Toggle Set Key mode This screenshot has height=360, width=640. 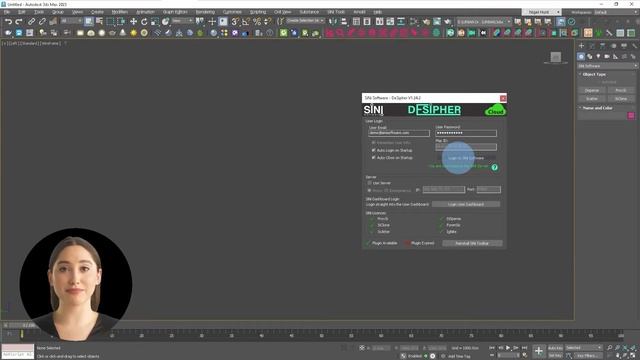[x=555, y=356]
